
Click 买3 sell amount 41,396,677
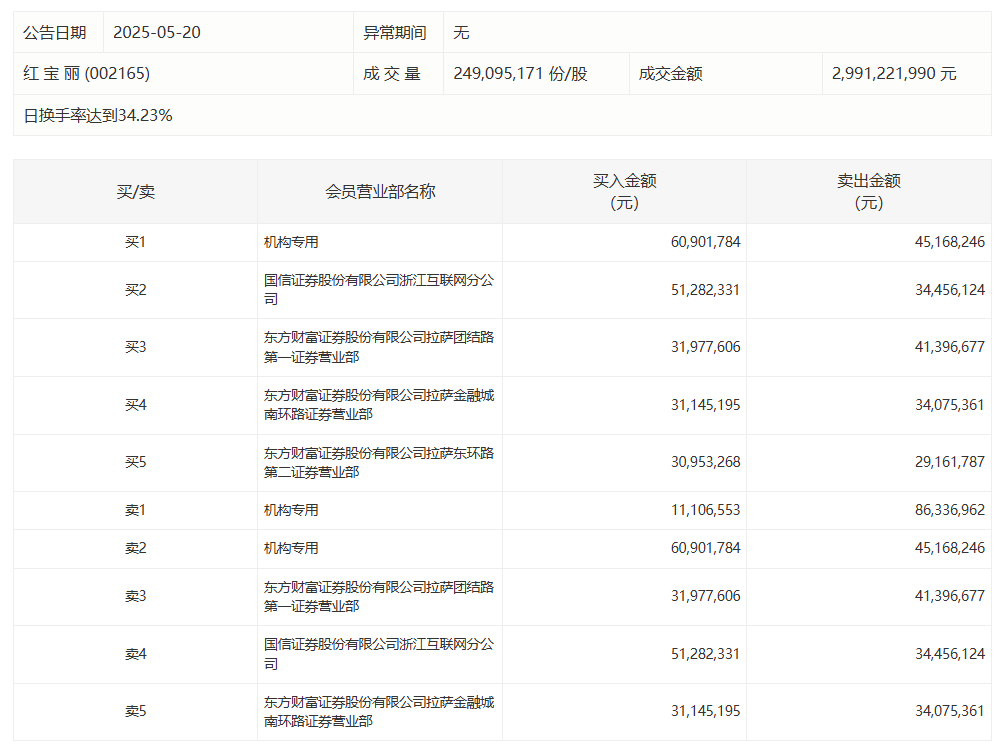click(x=950, y=346)
